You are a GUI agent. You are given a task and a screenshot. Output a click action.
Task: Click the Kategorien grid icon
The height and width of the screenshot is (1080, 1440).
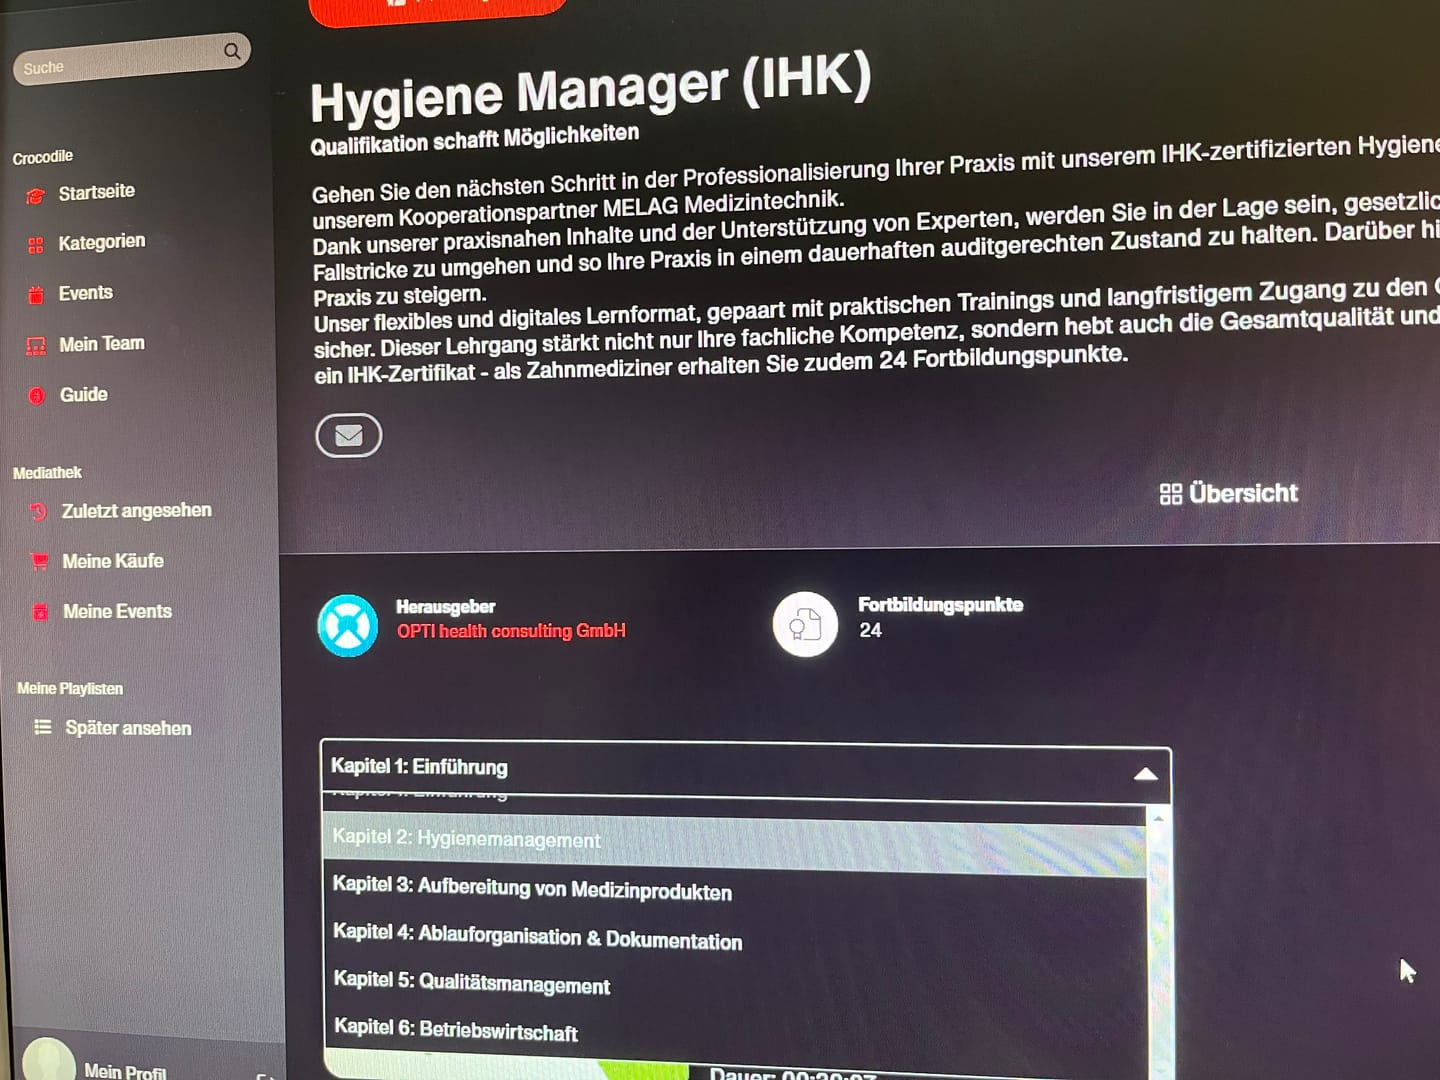pos(36,245)
